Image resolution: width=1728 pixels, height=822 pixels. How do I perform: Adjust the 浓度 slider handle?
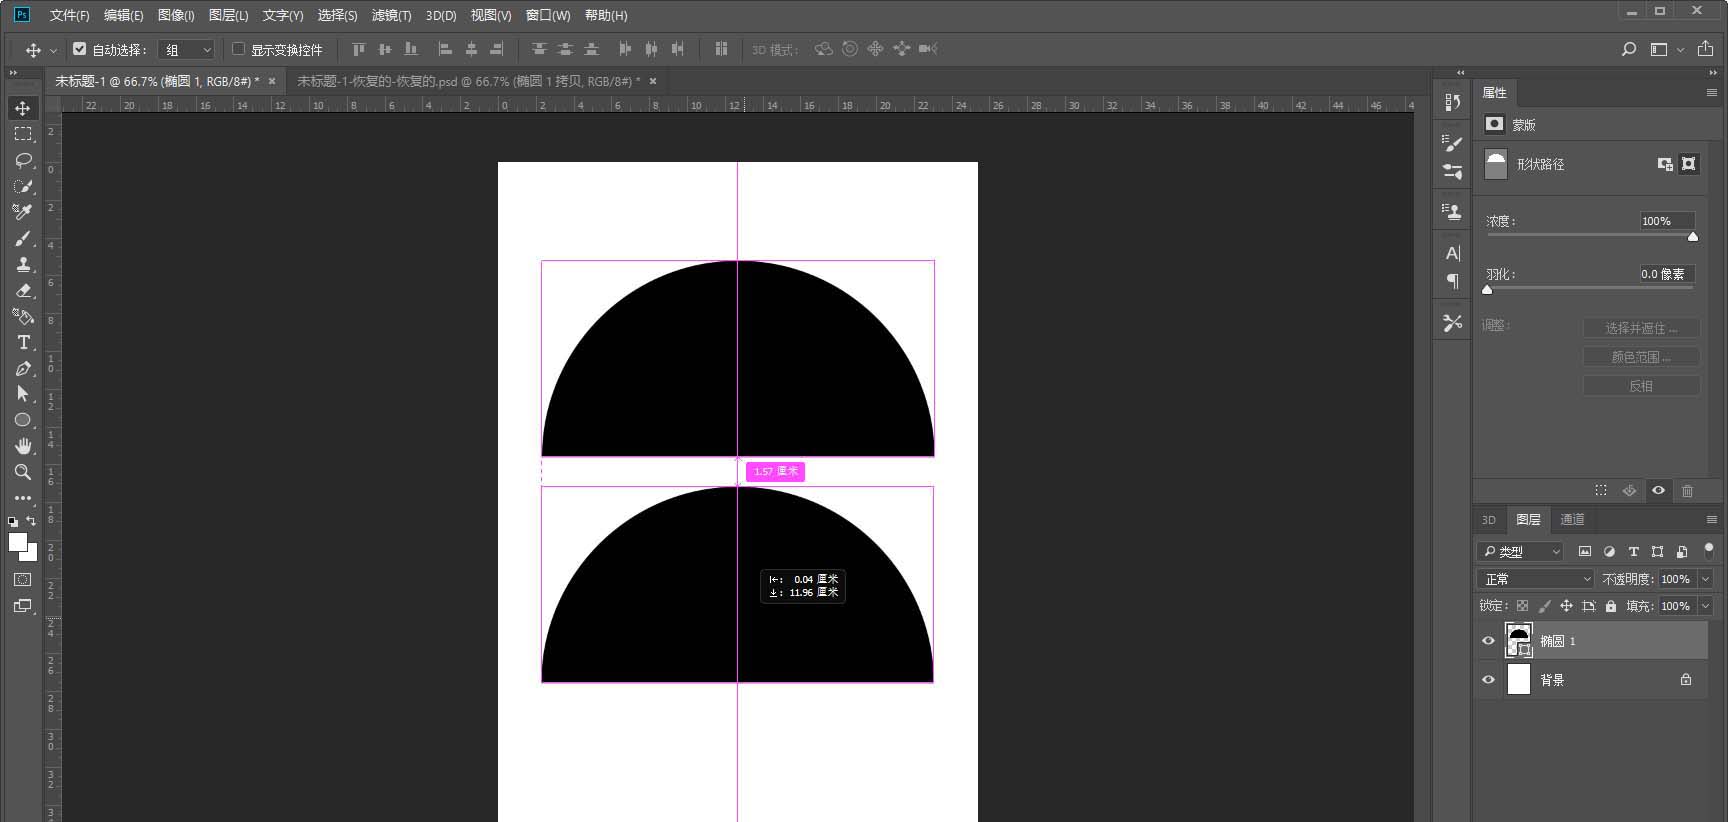tap(1692, 237)
